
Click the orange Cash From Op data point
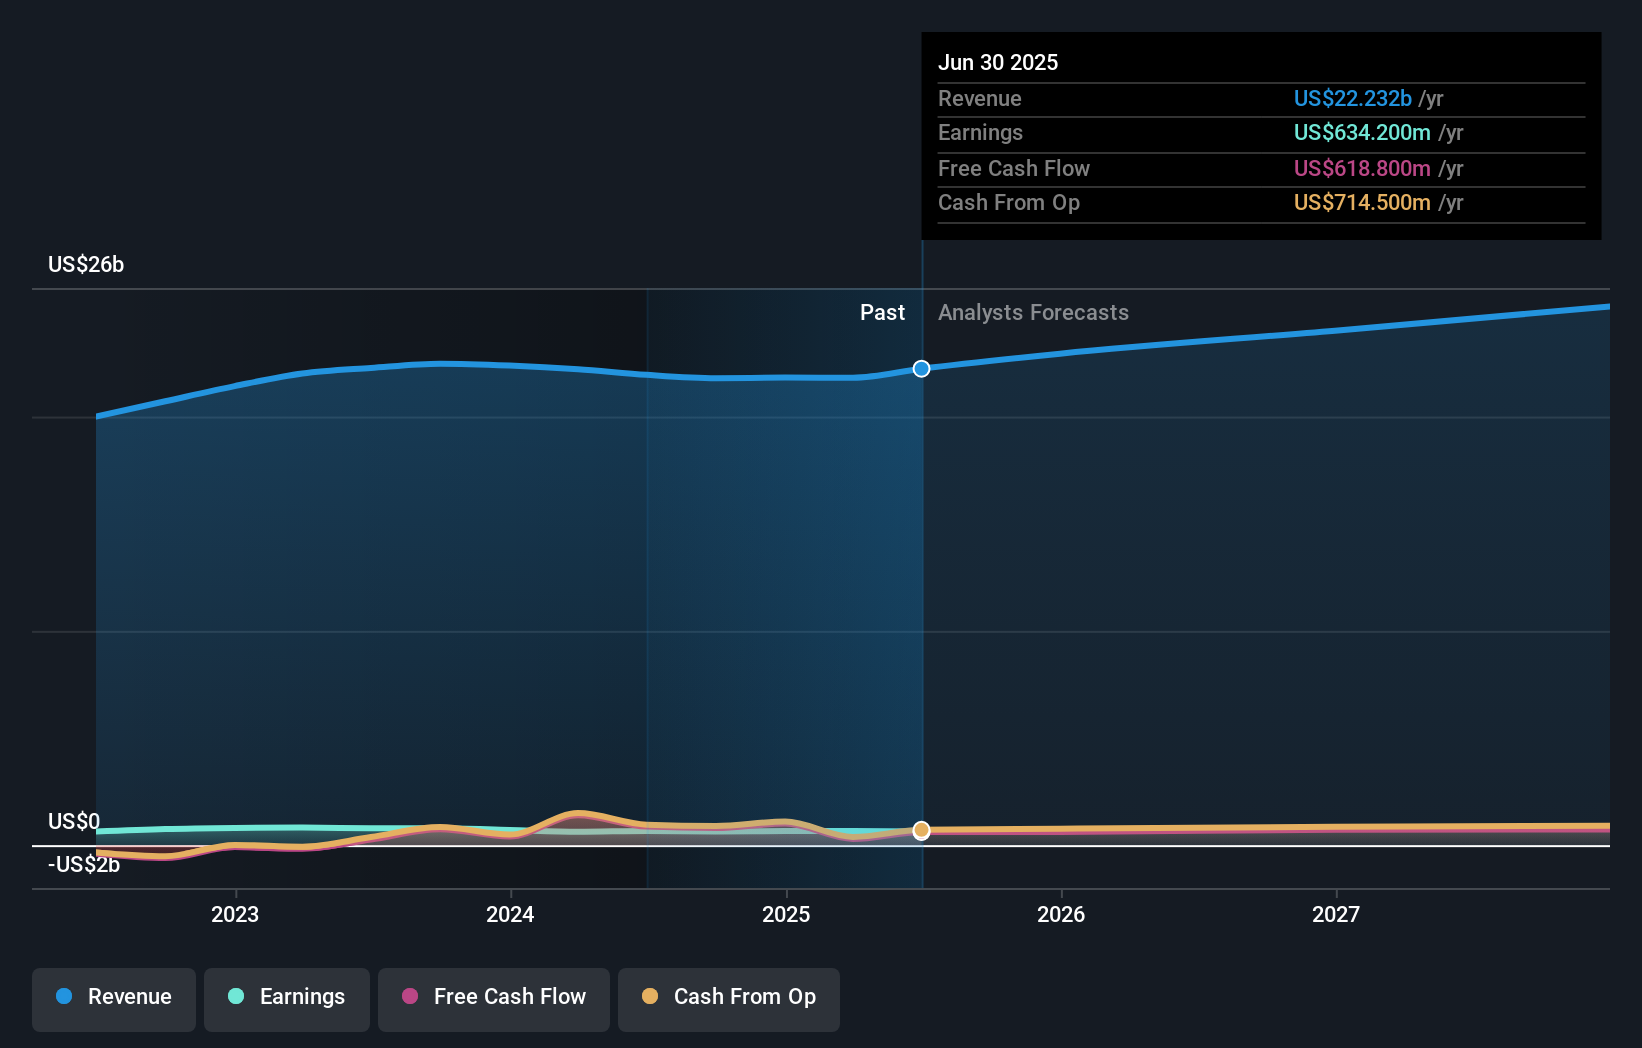click(x=921, y=830)
